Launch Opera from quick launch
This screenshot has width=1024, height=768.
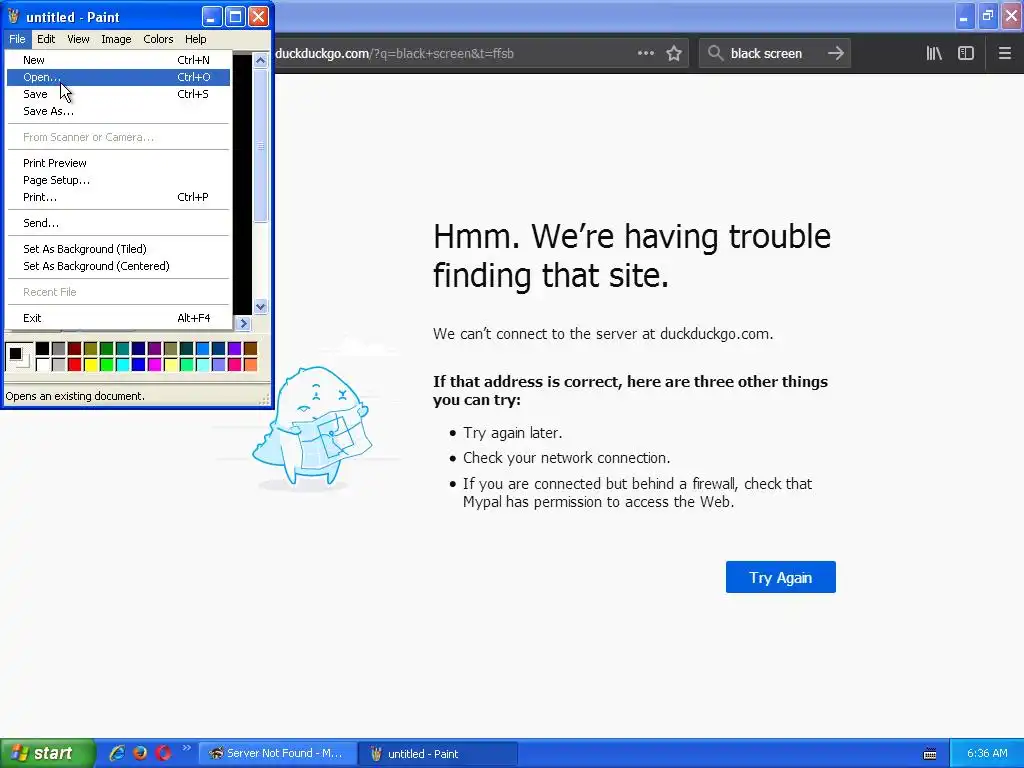point(163,753)
